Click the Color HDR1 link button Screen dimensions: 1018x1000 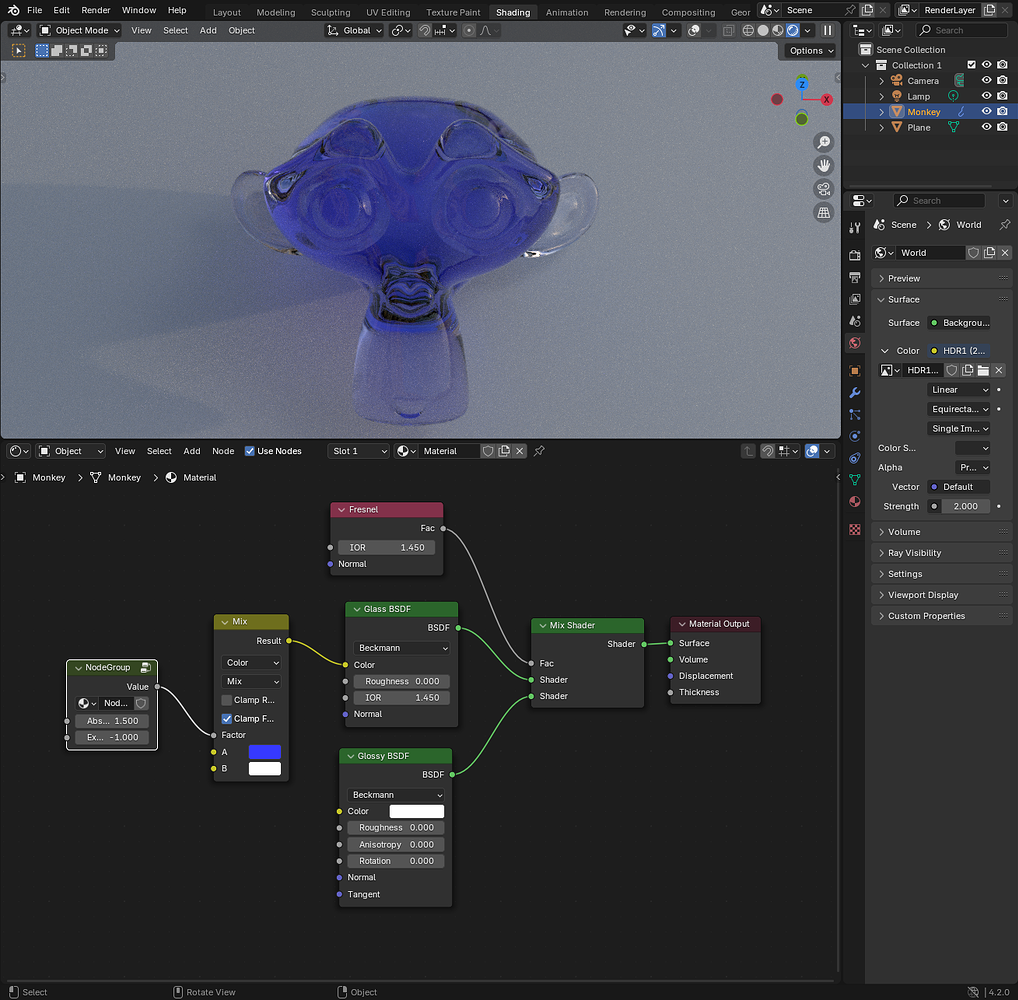point(959,351)
